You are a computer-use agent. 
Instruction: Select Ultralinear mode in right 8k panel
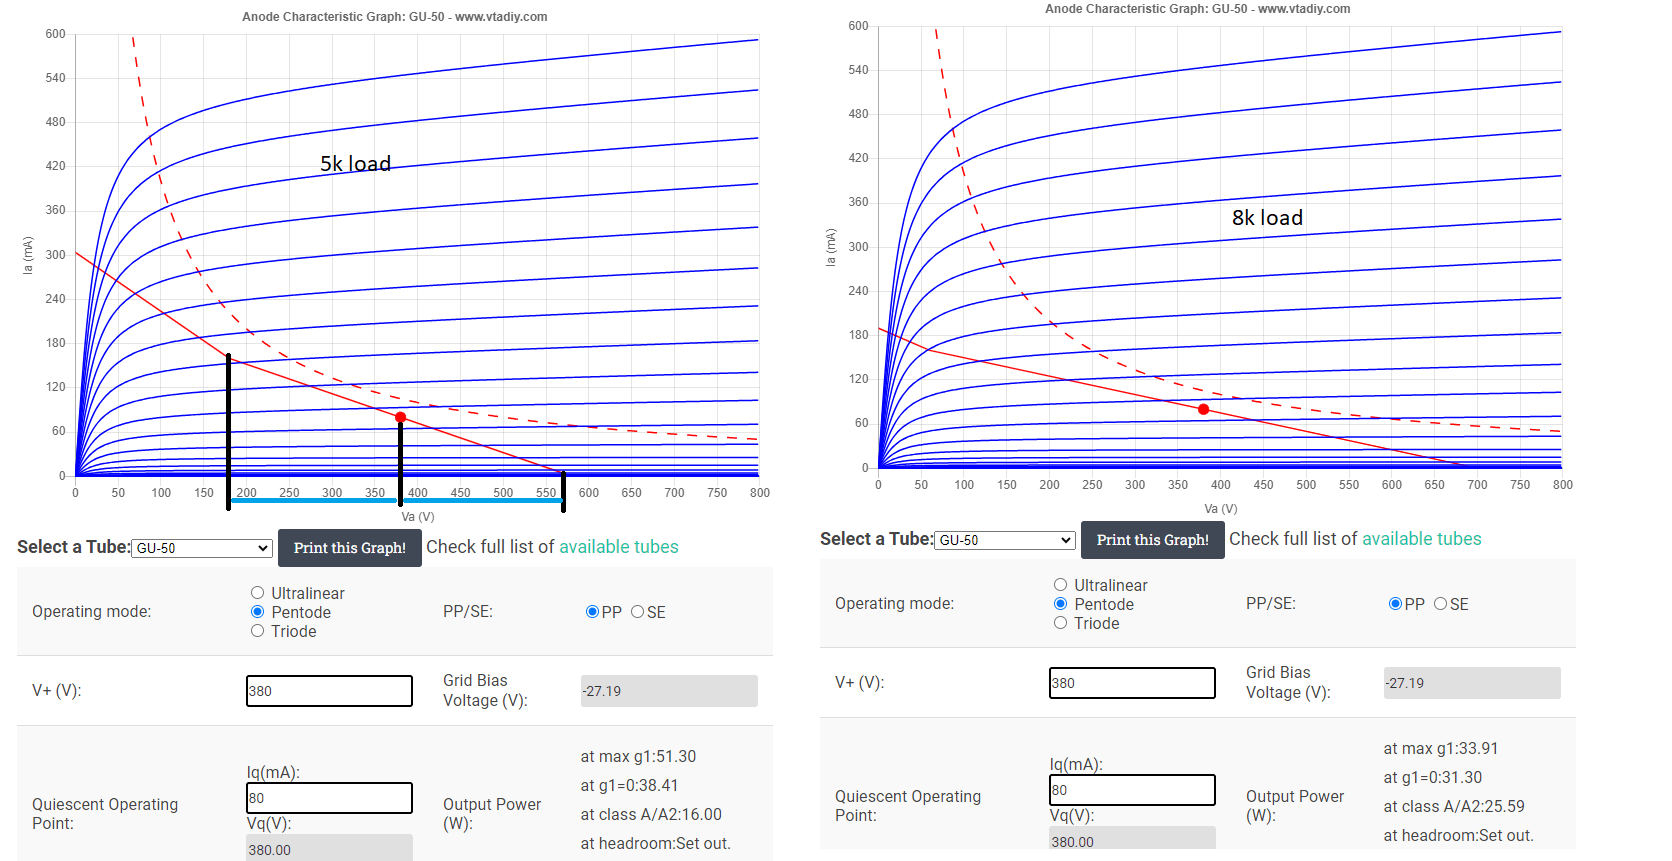coord(1061,585)
